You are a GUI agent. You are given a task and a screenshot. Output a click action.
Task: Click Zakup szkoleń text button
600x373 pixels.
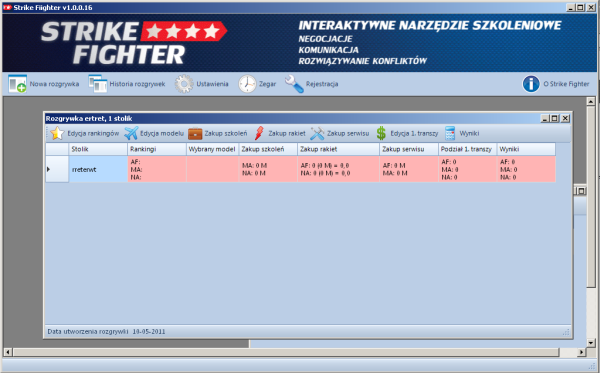coord(226,133)
